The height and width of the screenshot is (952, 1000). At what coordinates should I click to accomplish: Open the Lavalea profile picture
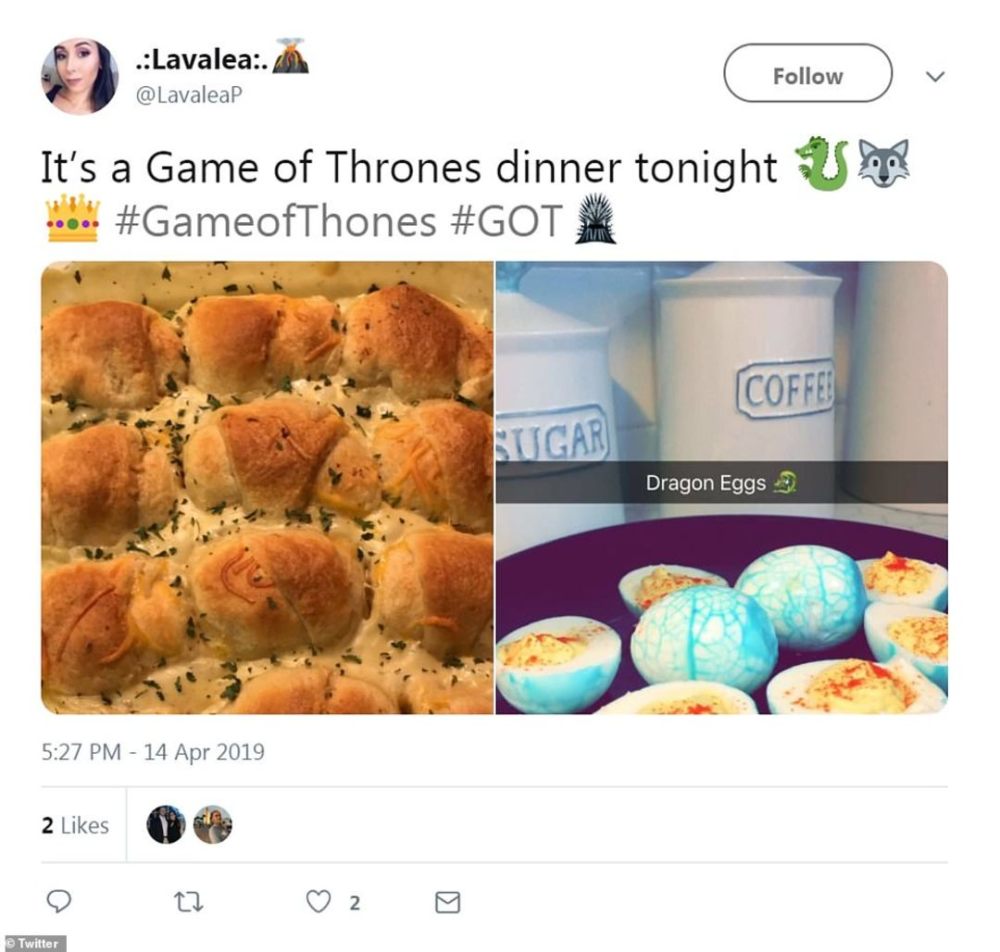pyautogui.click(x=80, y=76)
